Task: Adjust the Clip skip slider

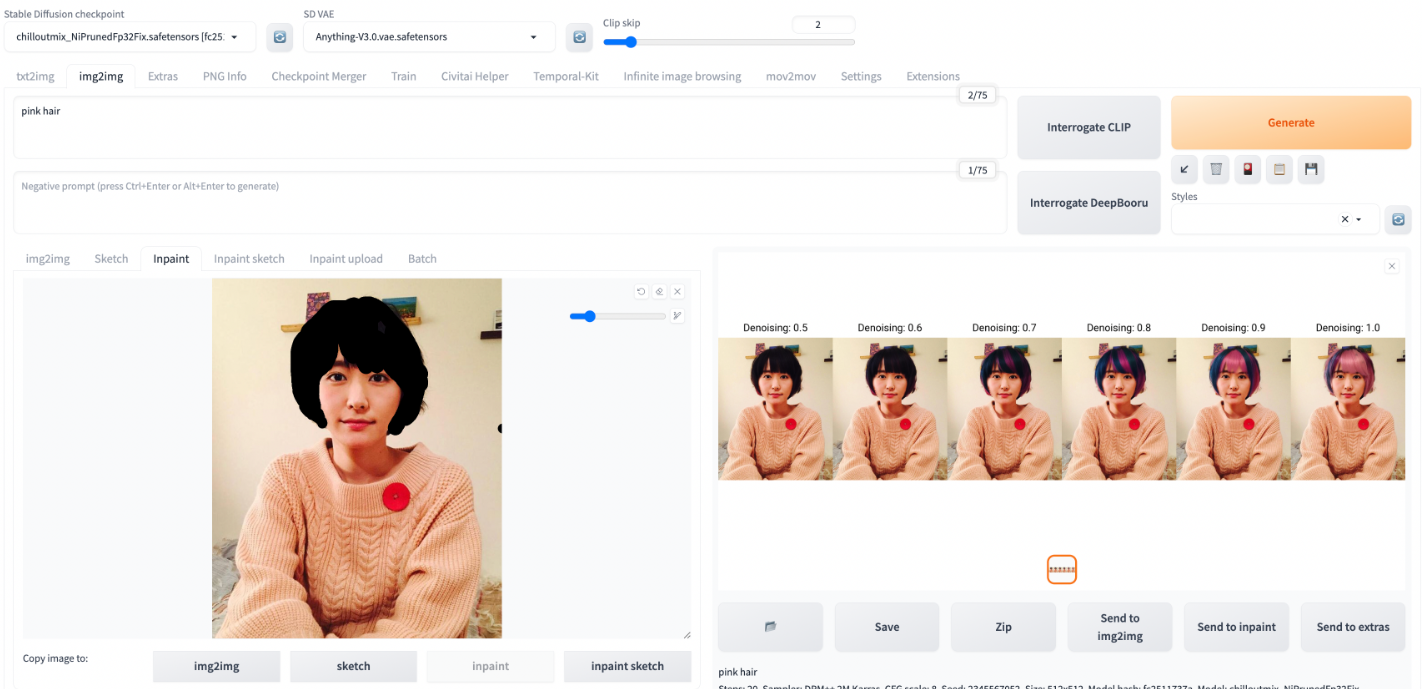Action: 729,42
